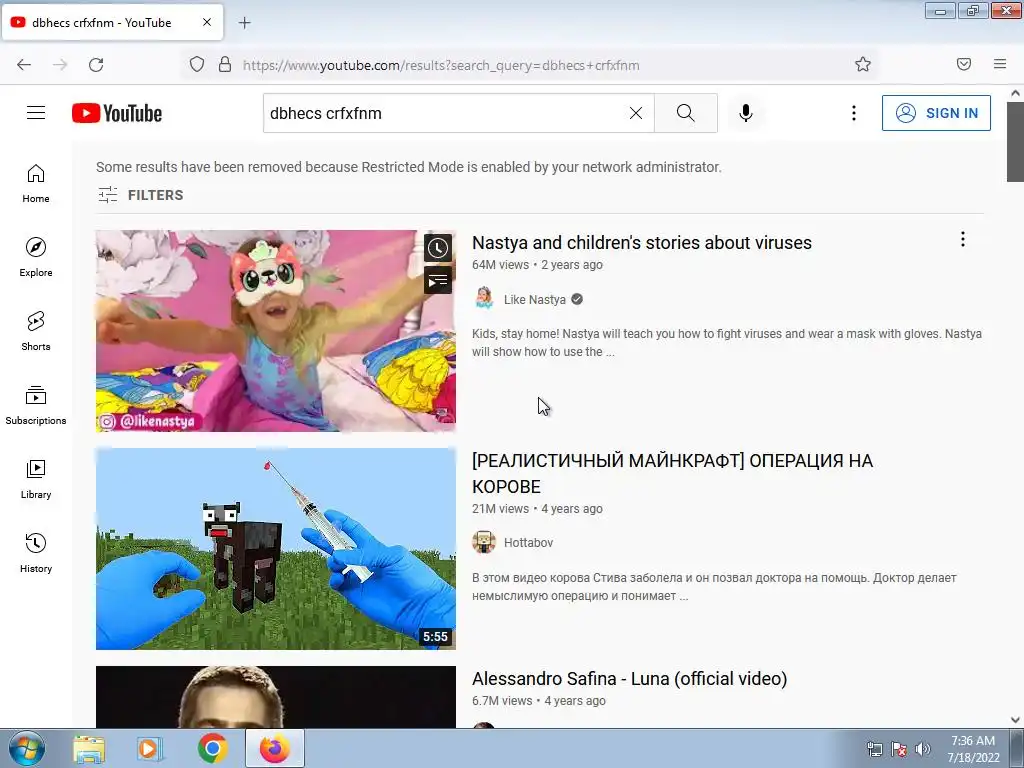Open title 'Alessandro Safina - Luna (official video)'
Screen dimensions: 1024x768
point(630,679)
